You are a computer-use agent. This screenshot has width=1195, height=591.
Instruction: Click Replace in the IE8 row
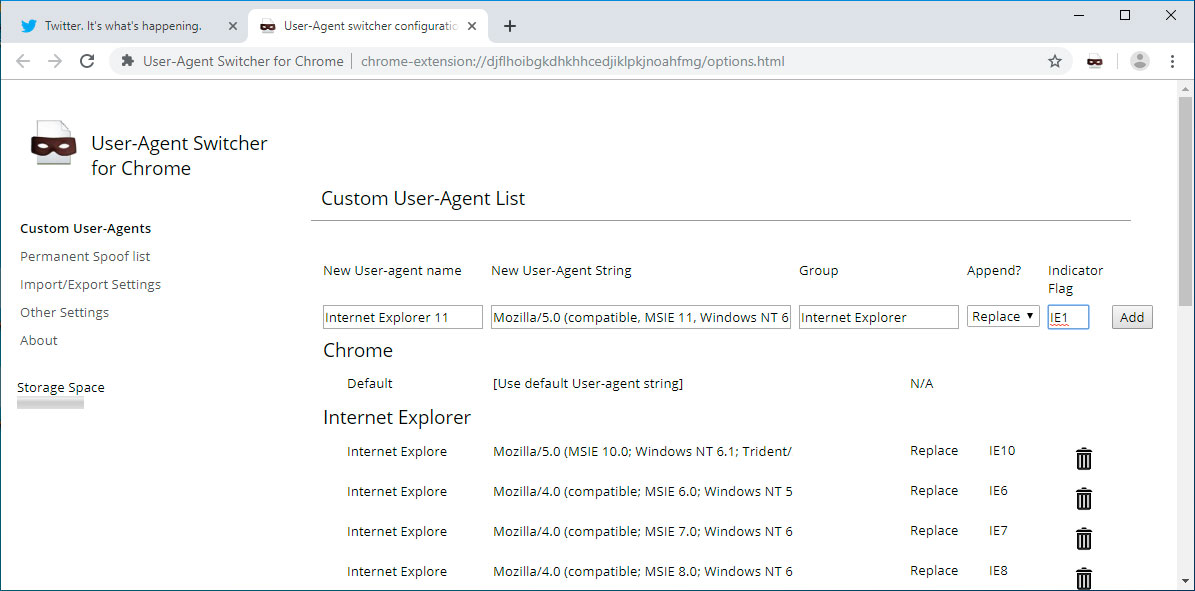point(934,570)
